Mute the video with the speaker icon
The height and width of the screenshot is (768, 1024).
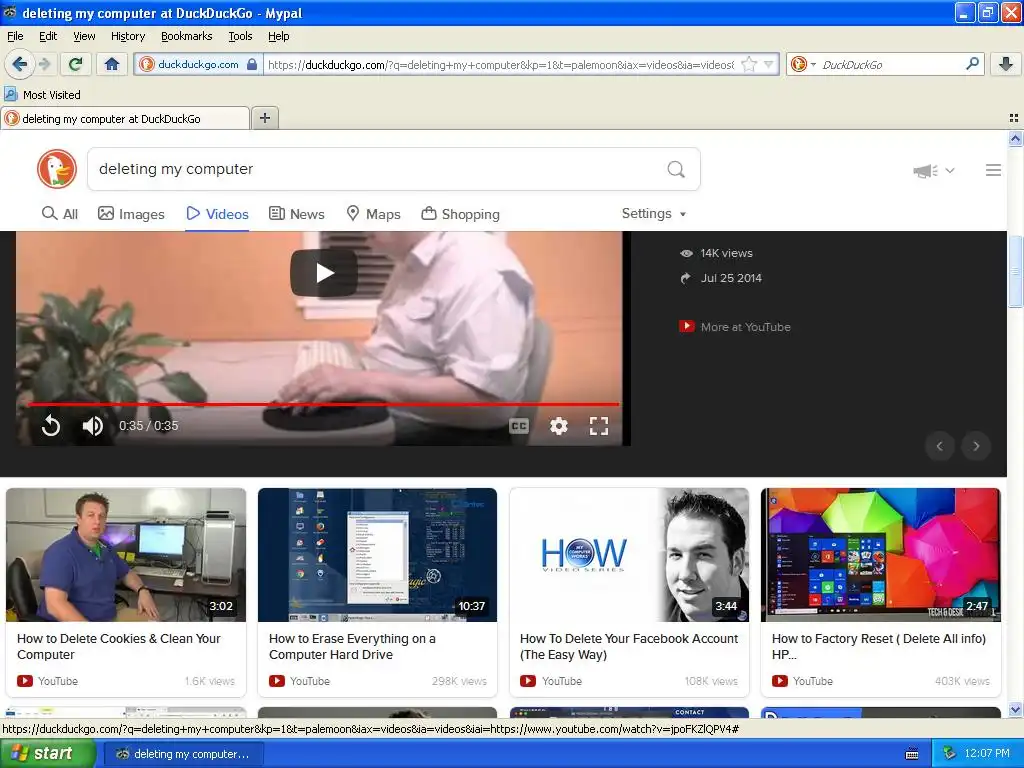click(x=92, y=426)
